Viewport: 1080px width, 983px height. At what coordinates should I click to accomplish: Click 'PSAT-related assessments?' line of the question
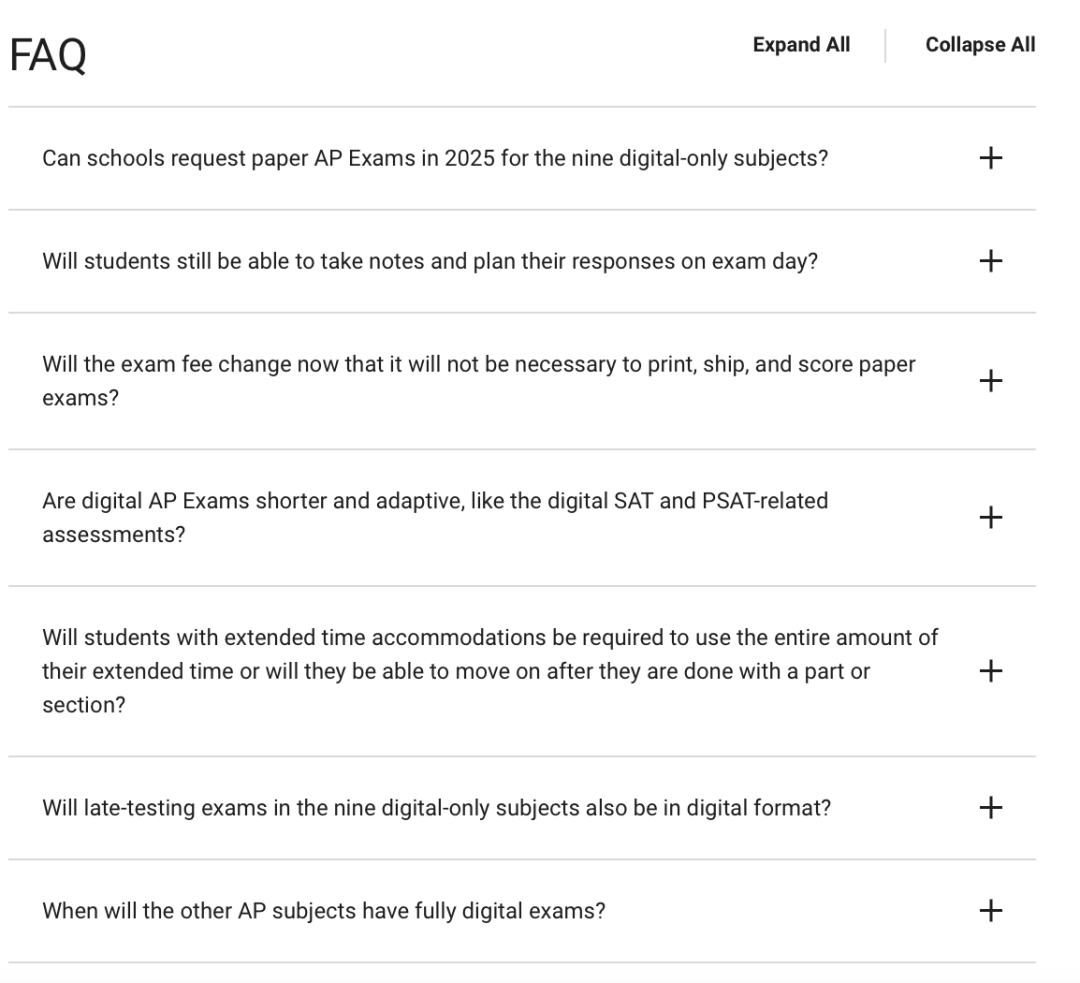114,535
